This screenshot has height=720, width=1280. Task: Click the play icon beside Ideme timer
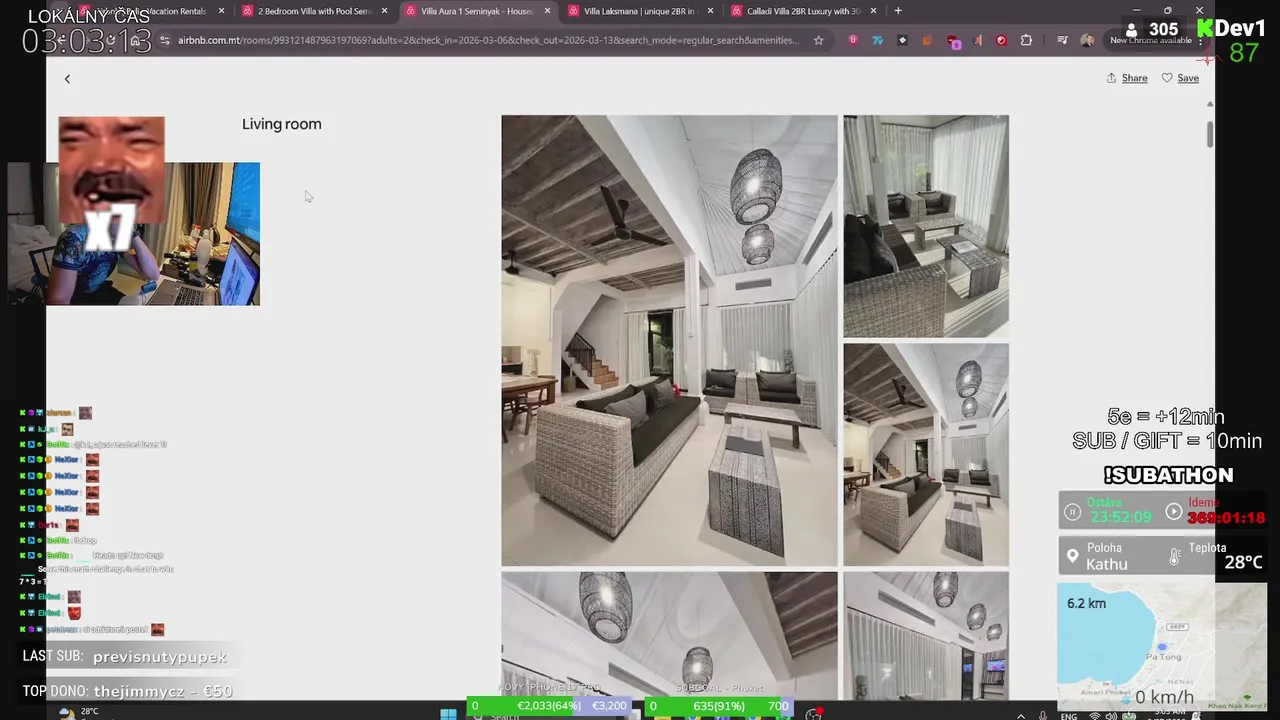point(1174,512)
